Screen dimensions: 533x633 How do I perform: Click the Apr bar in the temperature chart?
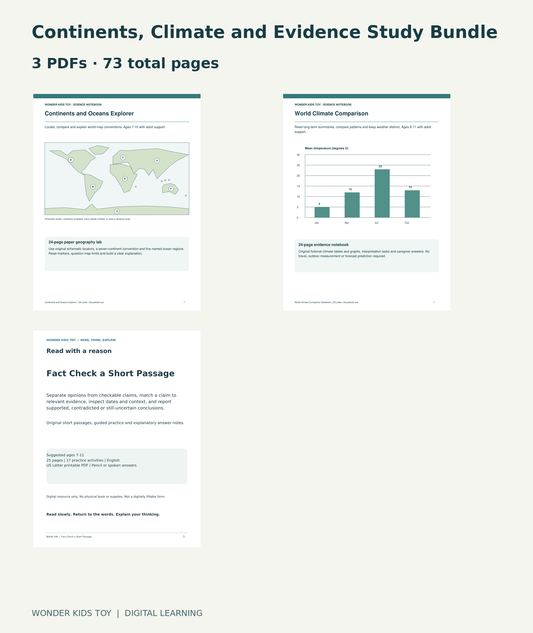click(352, 205)
